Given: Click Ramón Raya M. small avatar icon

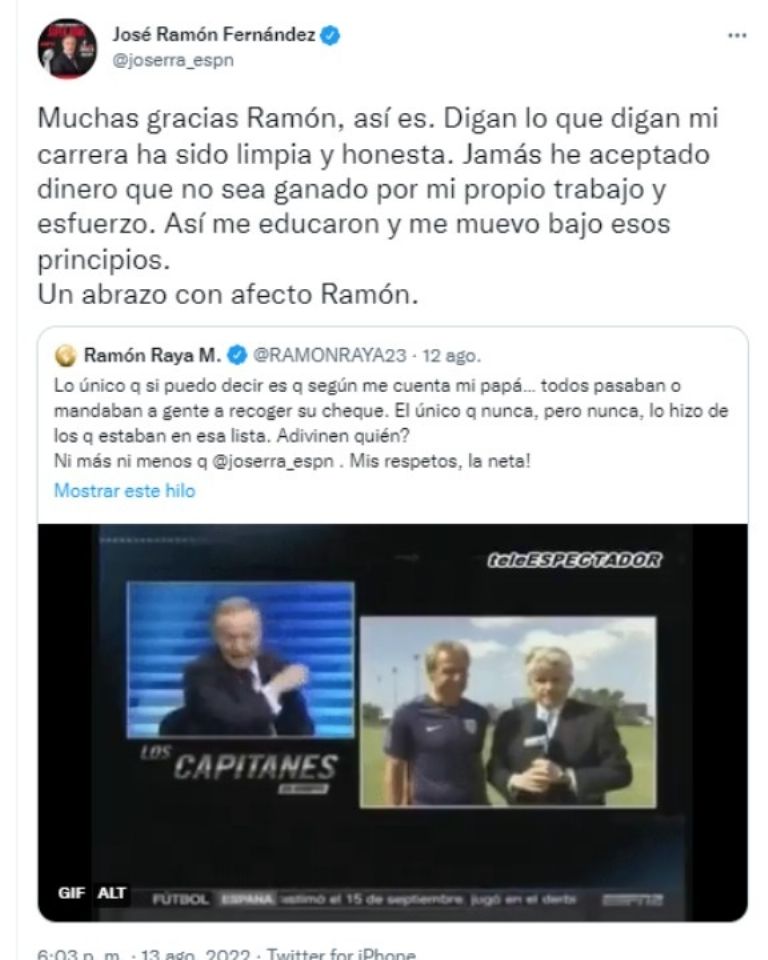Looking at the screenshot, I should click(66, 355).
